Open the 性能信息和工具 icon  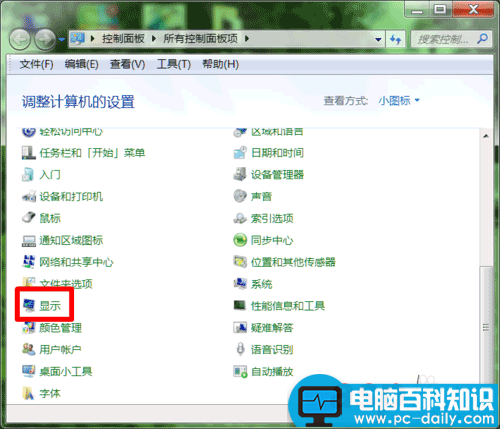coord(239,305)
